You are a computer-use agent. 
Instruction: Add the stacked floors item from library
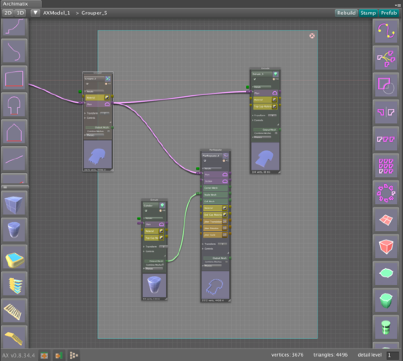point(14,285)
